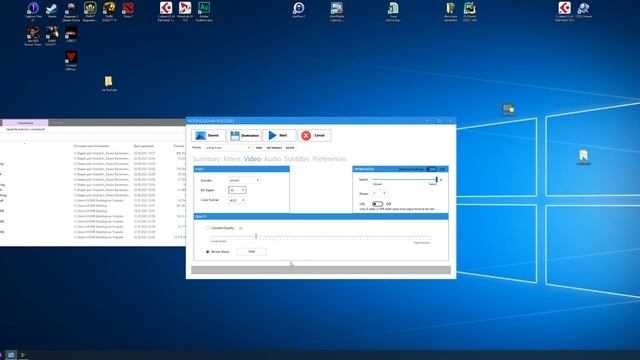Toggle the VFR switch
This screenshot has height=360, width=640.
[377, 204]
